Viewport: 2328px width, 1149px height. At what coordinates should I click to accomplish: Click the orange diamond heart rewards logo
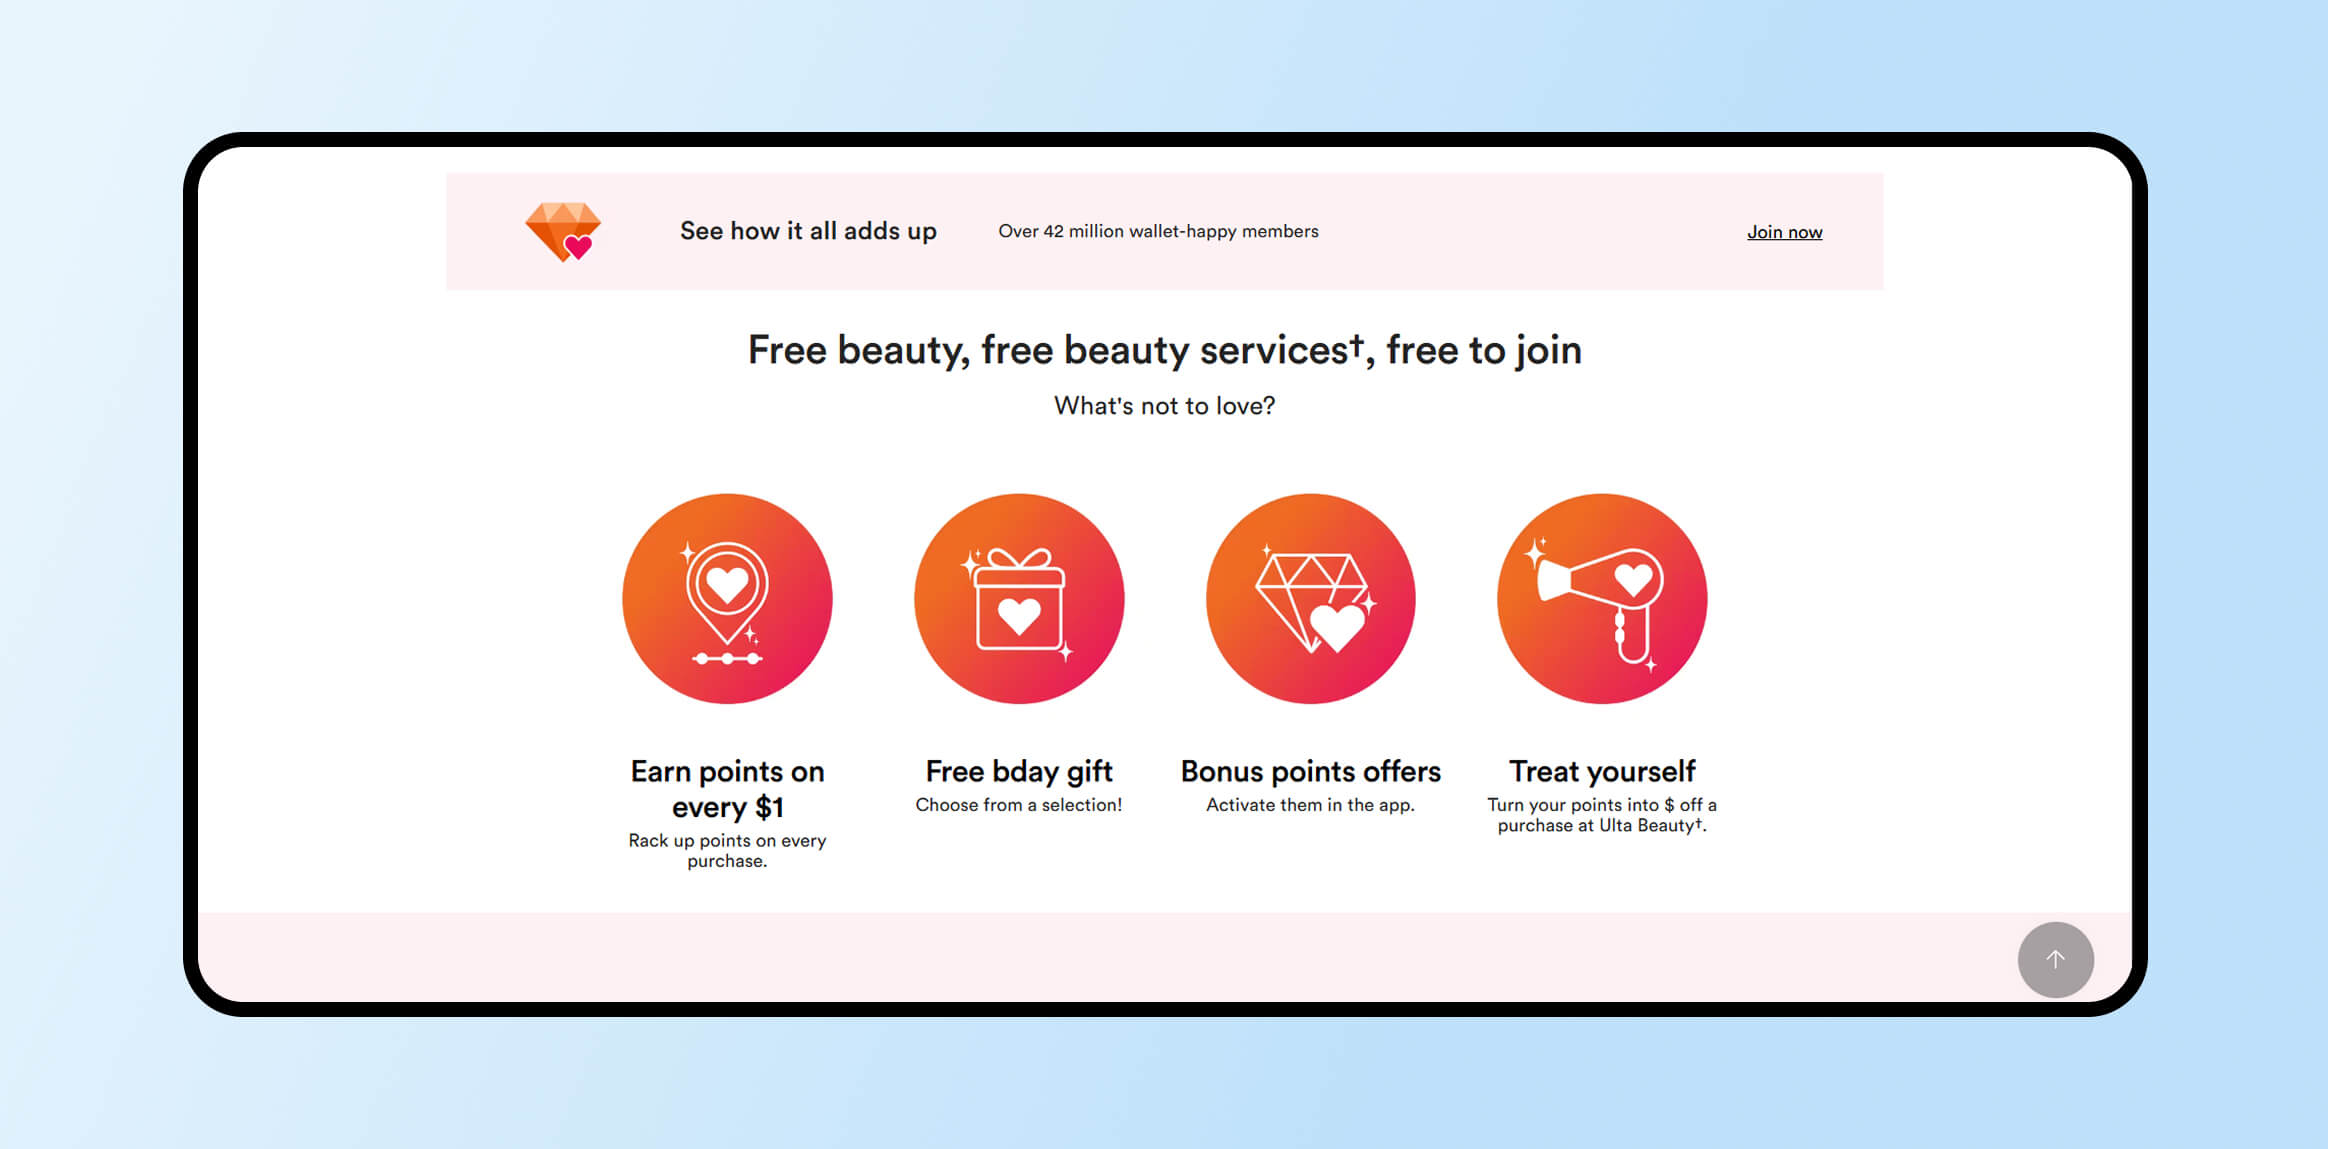tap(563, 231)
